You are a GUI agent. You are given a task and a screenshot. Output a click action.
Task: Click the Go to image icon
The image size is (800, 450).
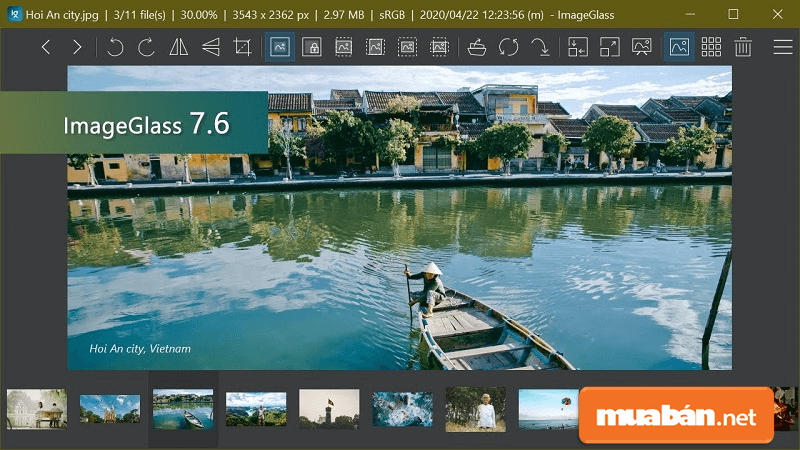540,47
